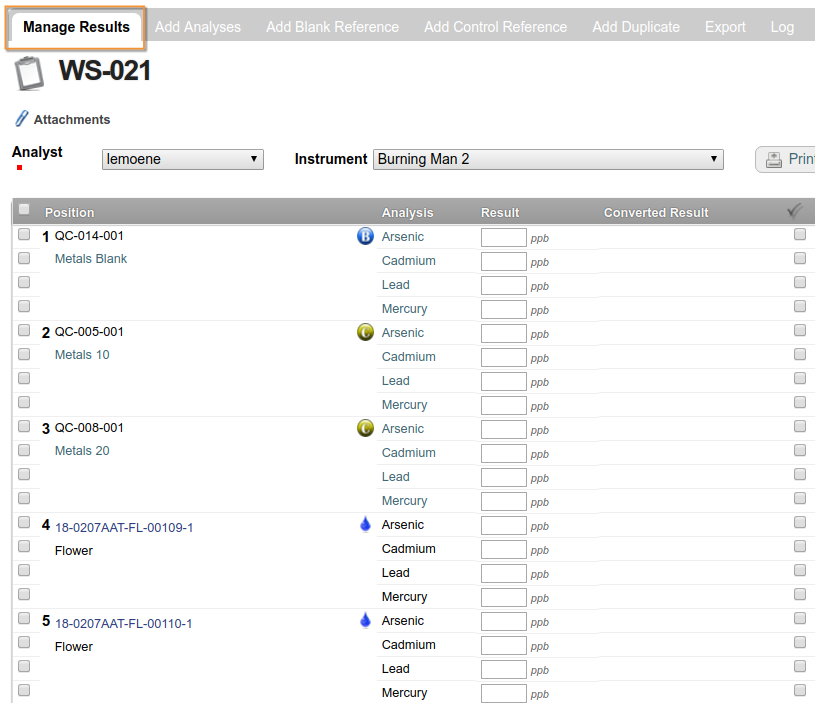Viewport: 815px width, 703px height.
Task: Open the Metals Blank reference link
Action: [x=91, y=259]
